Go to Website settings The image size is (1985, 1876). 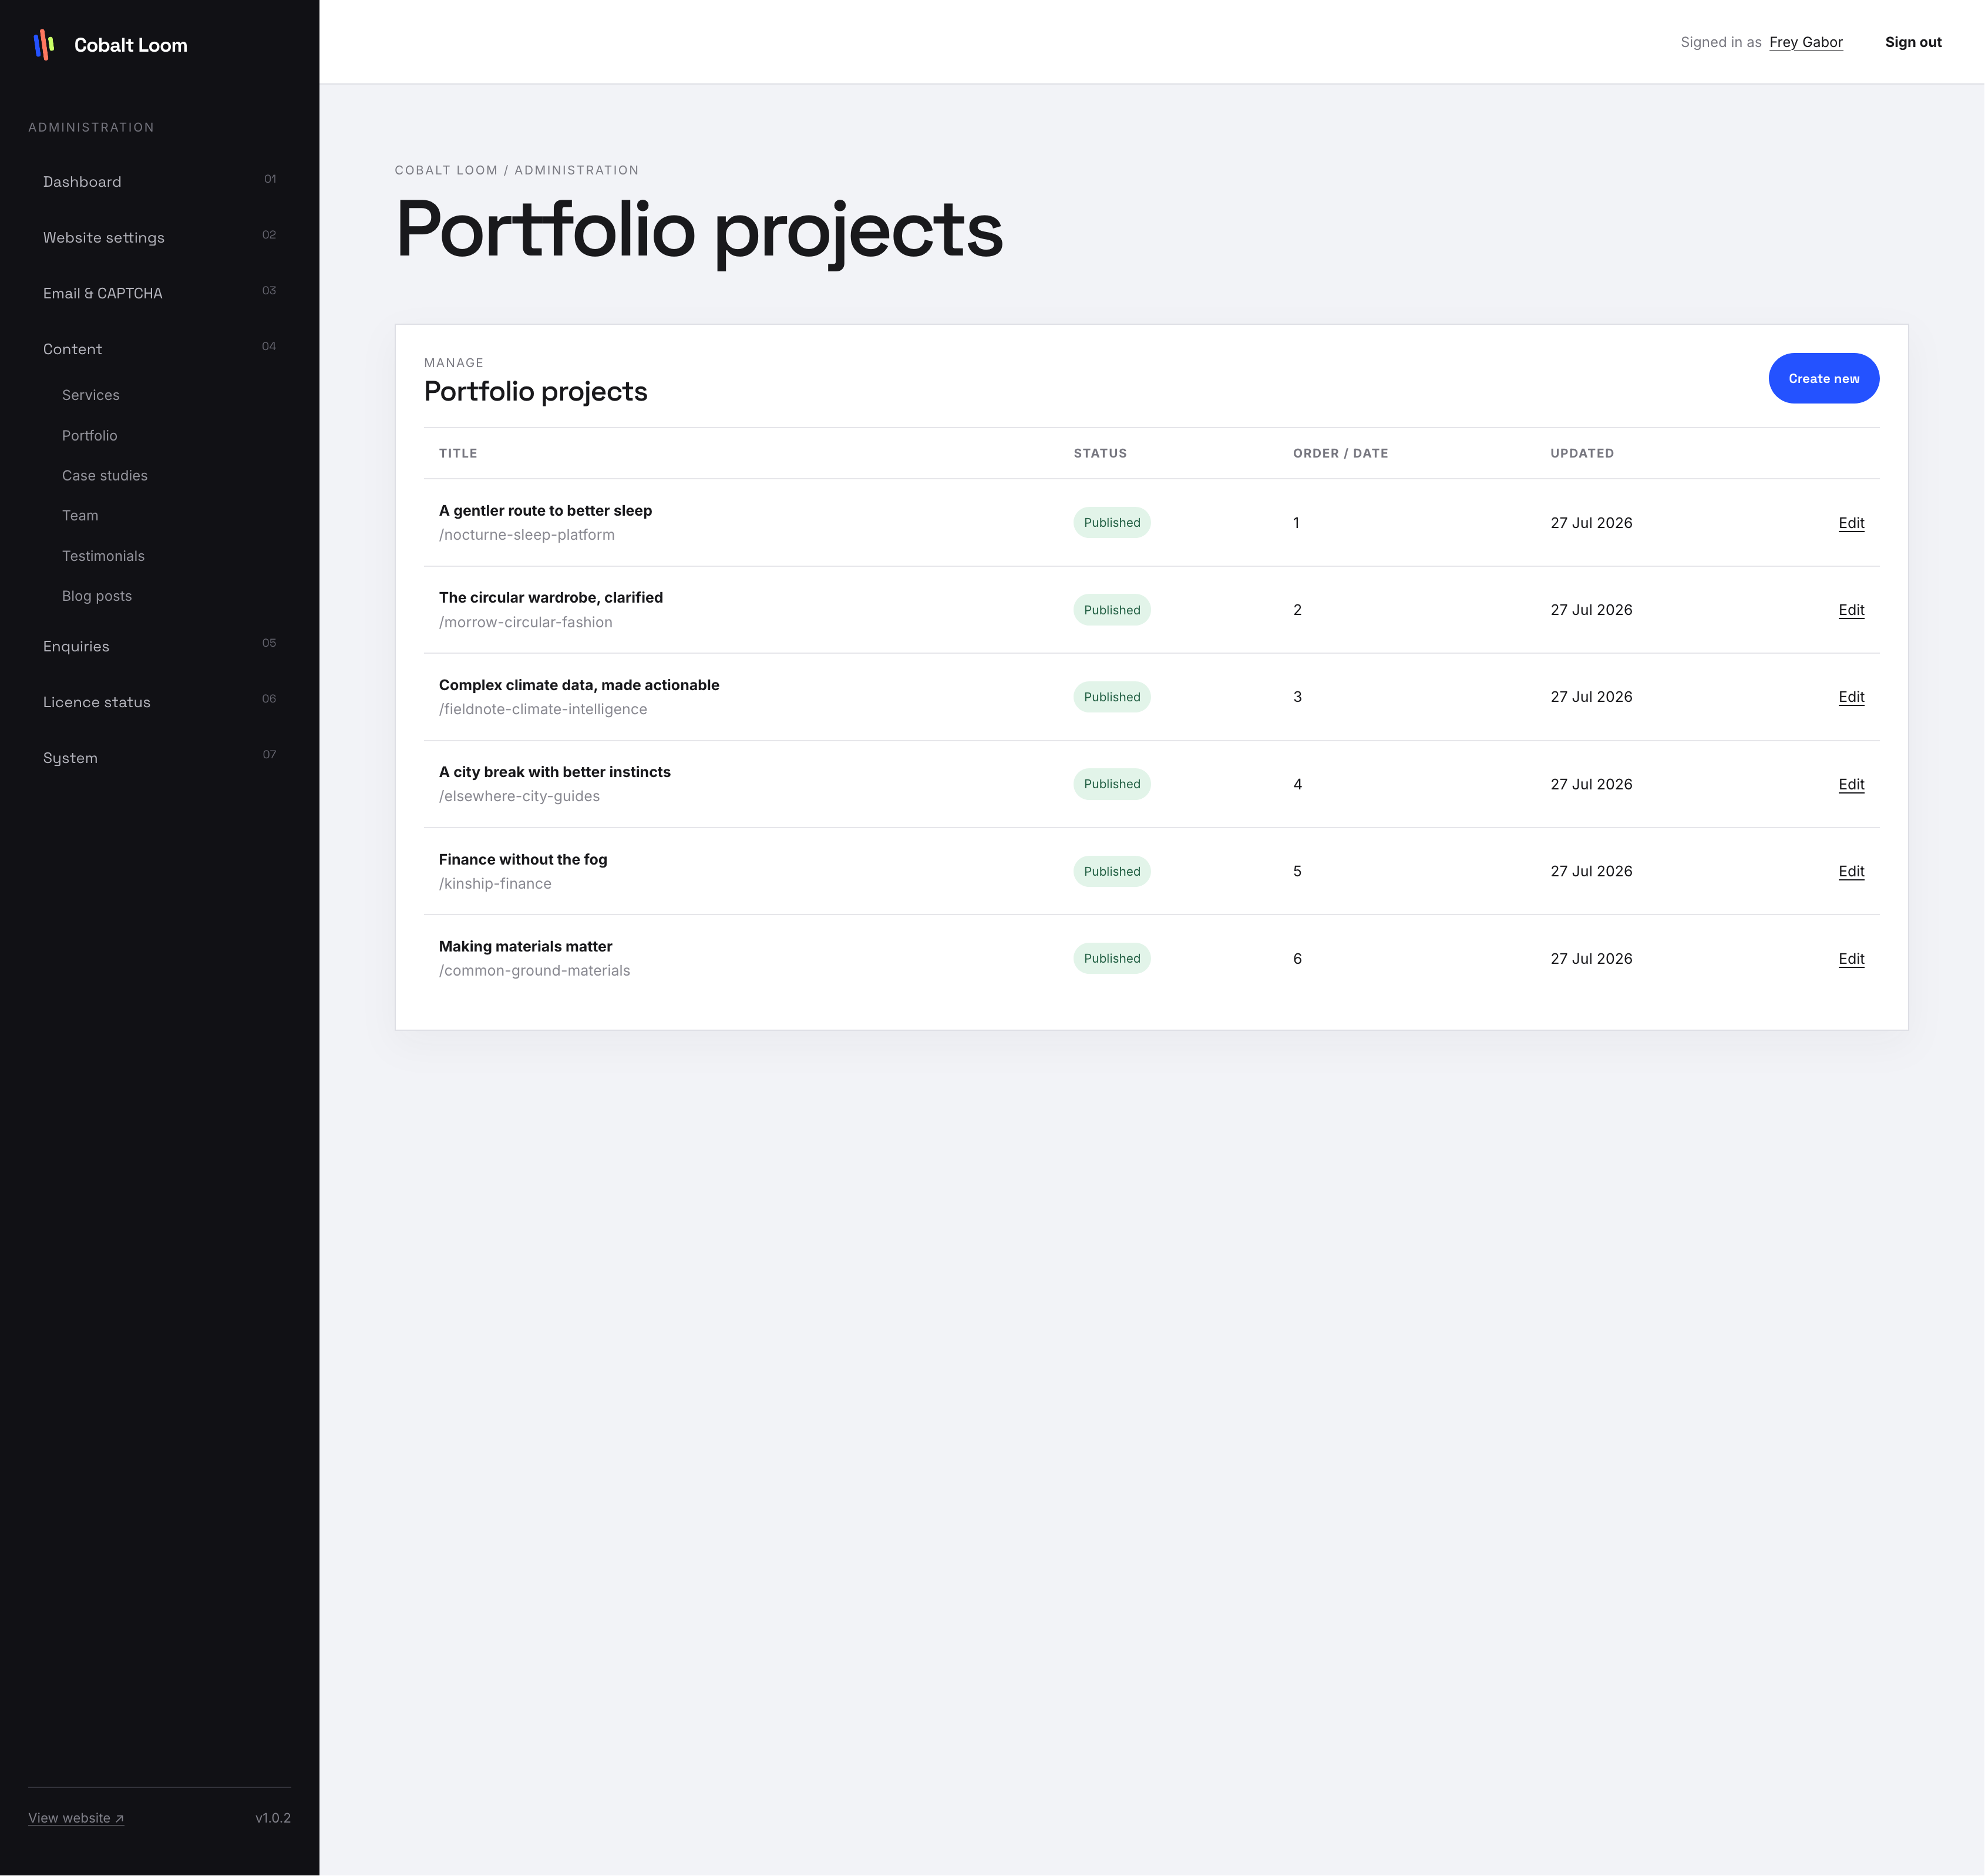pyautogui.click(x=159, y=238)
